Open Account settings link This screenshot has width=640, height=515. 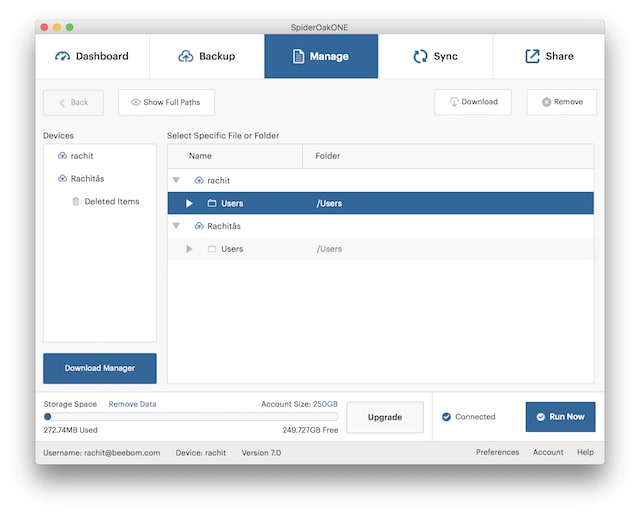point(548,453)
